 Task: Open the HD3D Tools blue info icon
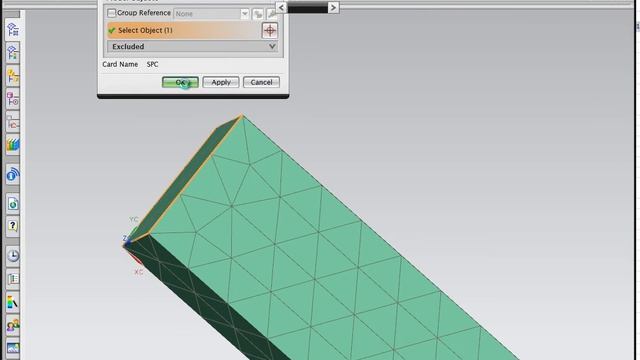pos(13,175)
